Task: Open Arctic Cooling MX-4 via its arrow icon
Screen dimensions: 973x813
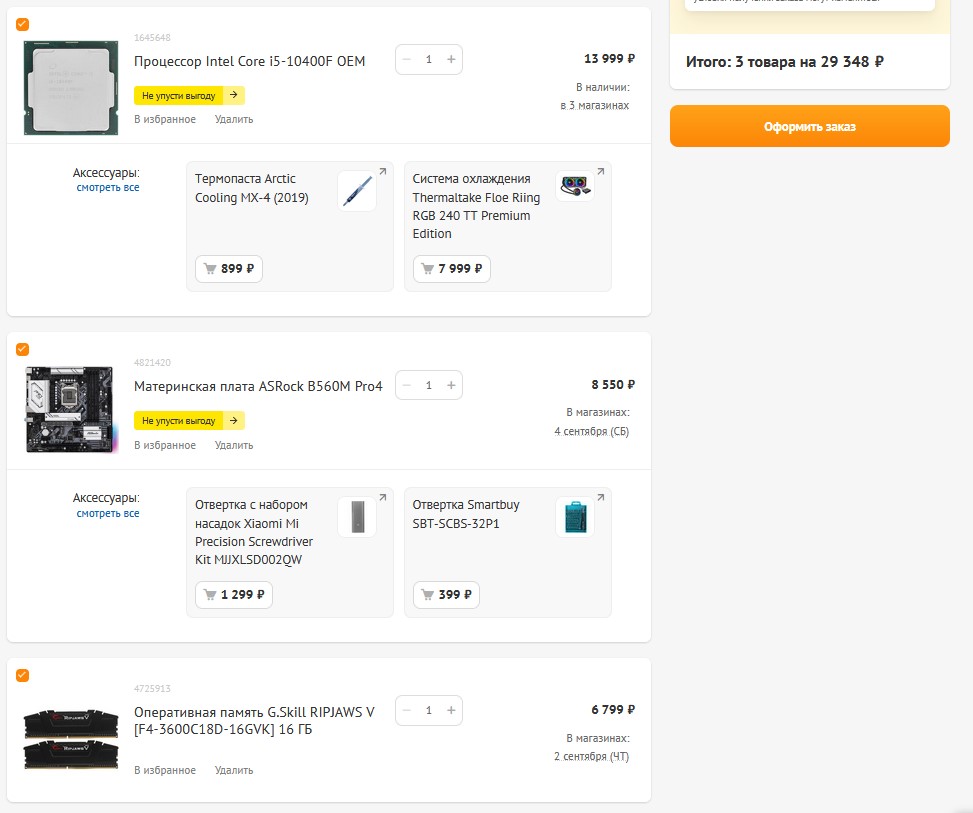Action: point(382,172)
